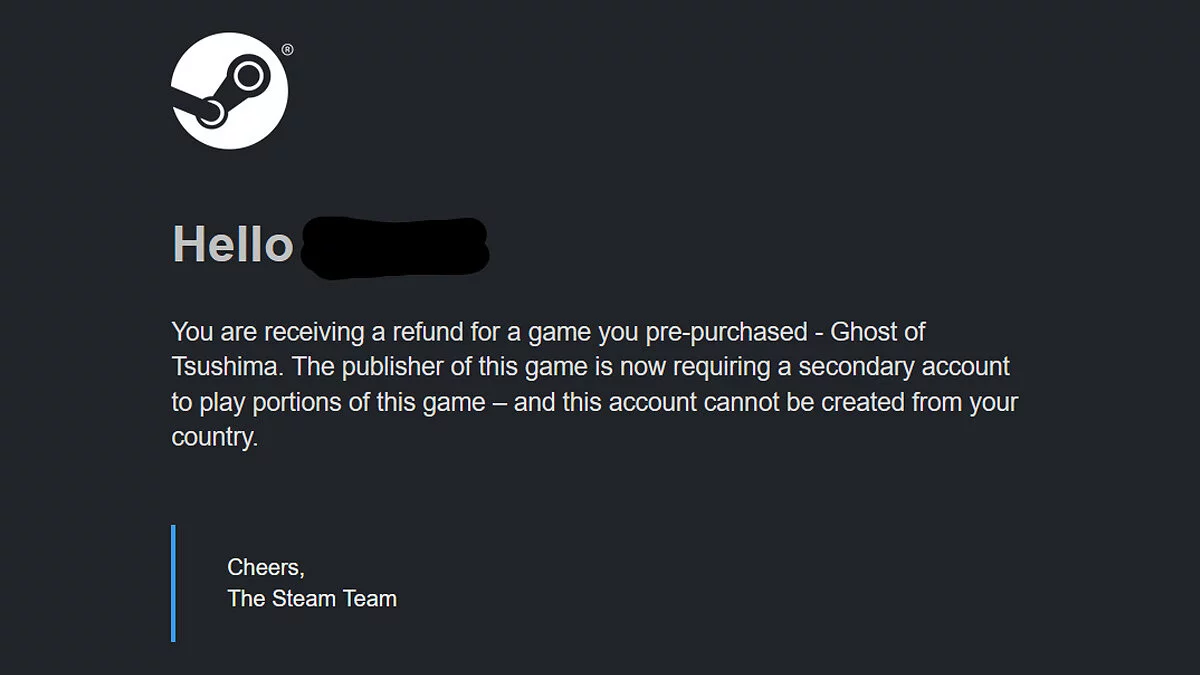Click the Steam logo icon
Viewport: 1200px width, 675px height.
click(x=229, y=91)
